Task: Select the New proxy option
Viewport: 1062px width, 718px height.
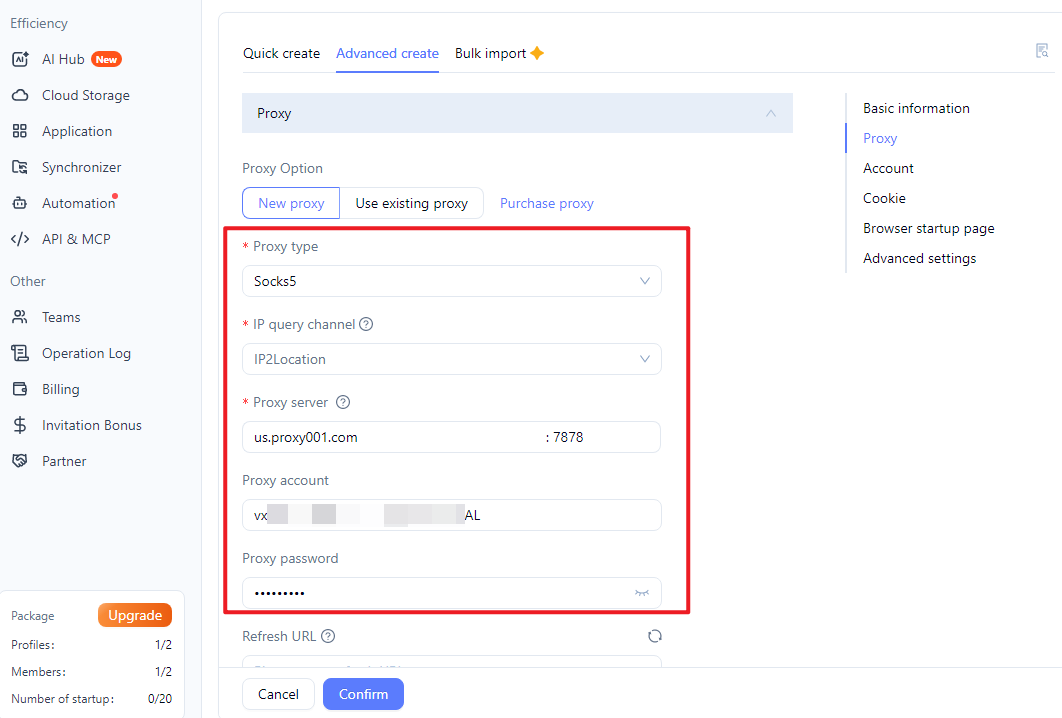Action: tap(291, 203)
